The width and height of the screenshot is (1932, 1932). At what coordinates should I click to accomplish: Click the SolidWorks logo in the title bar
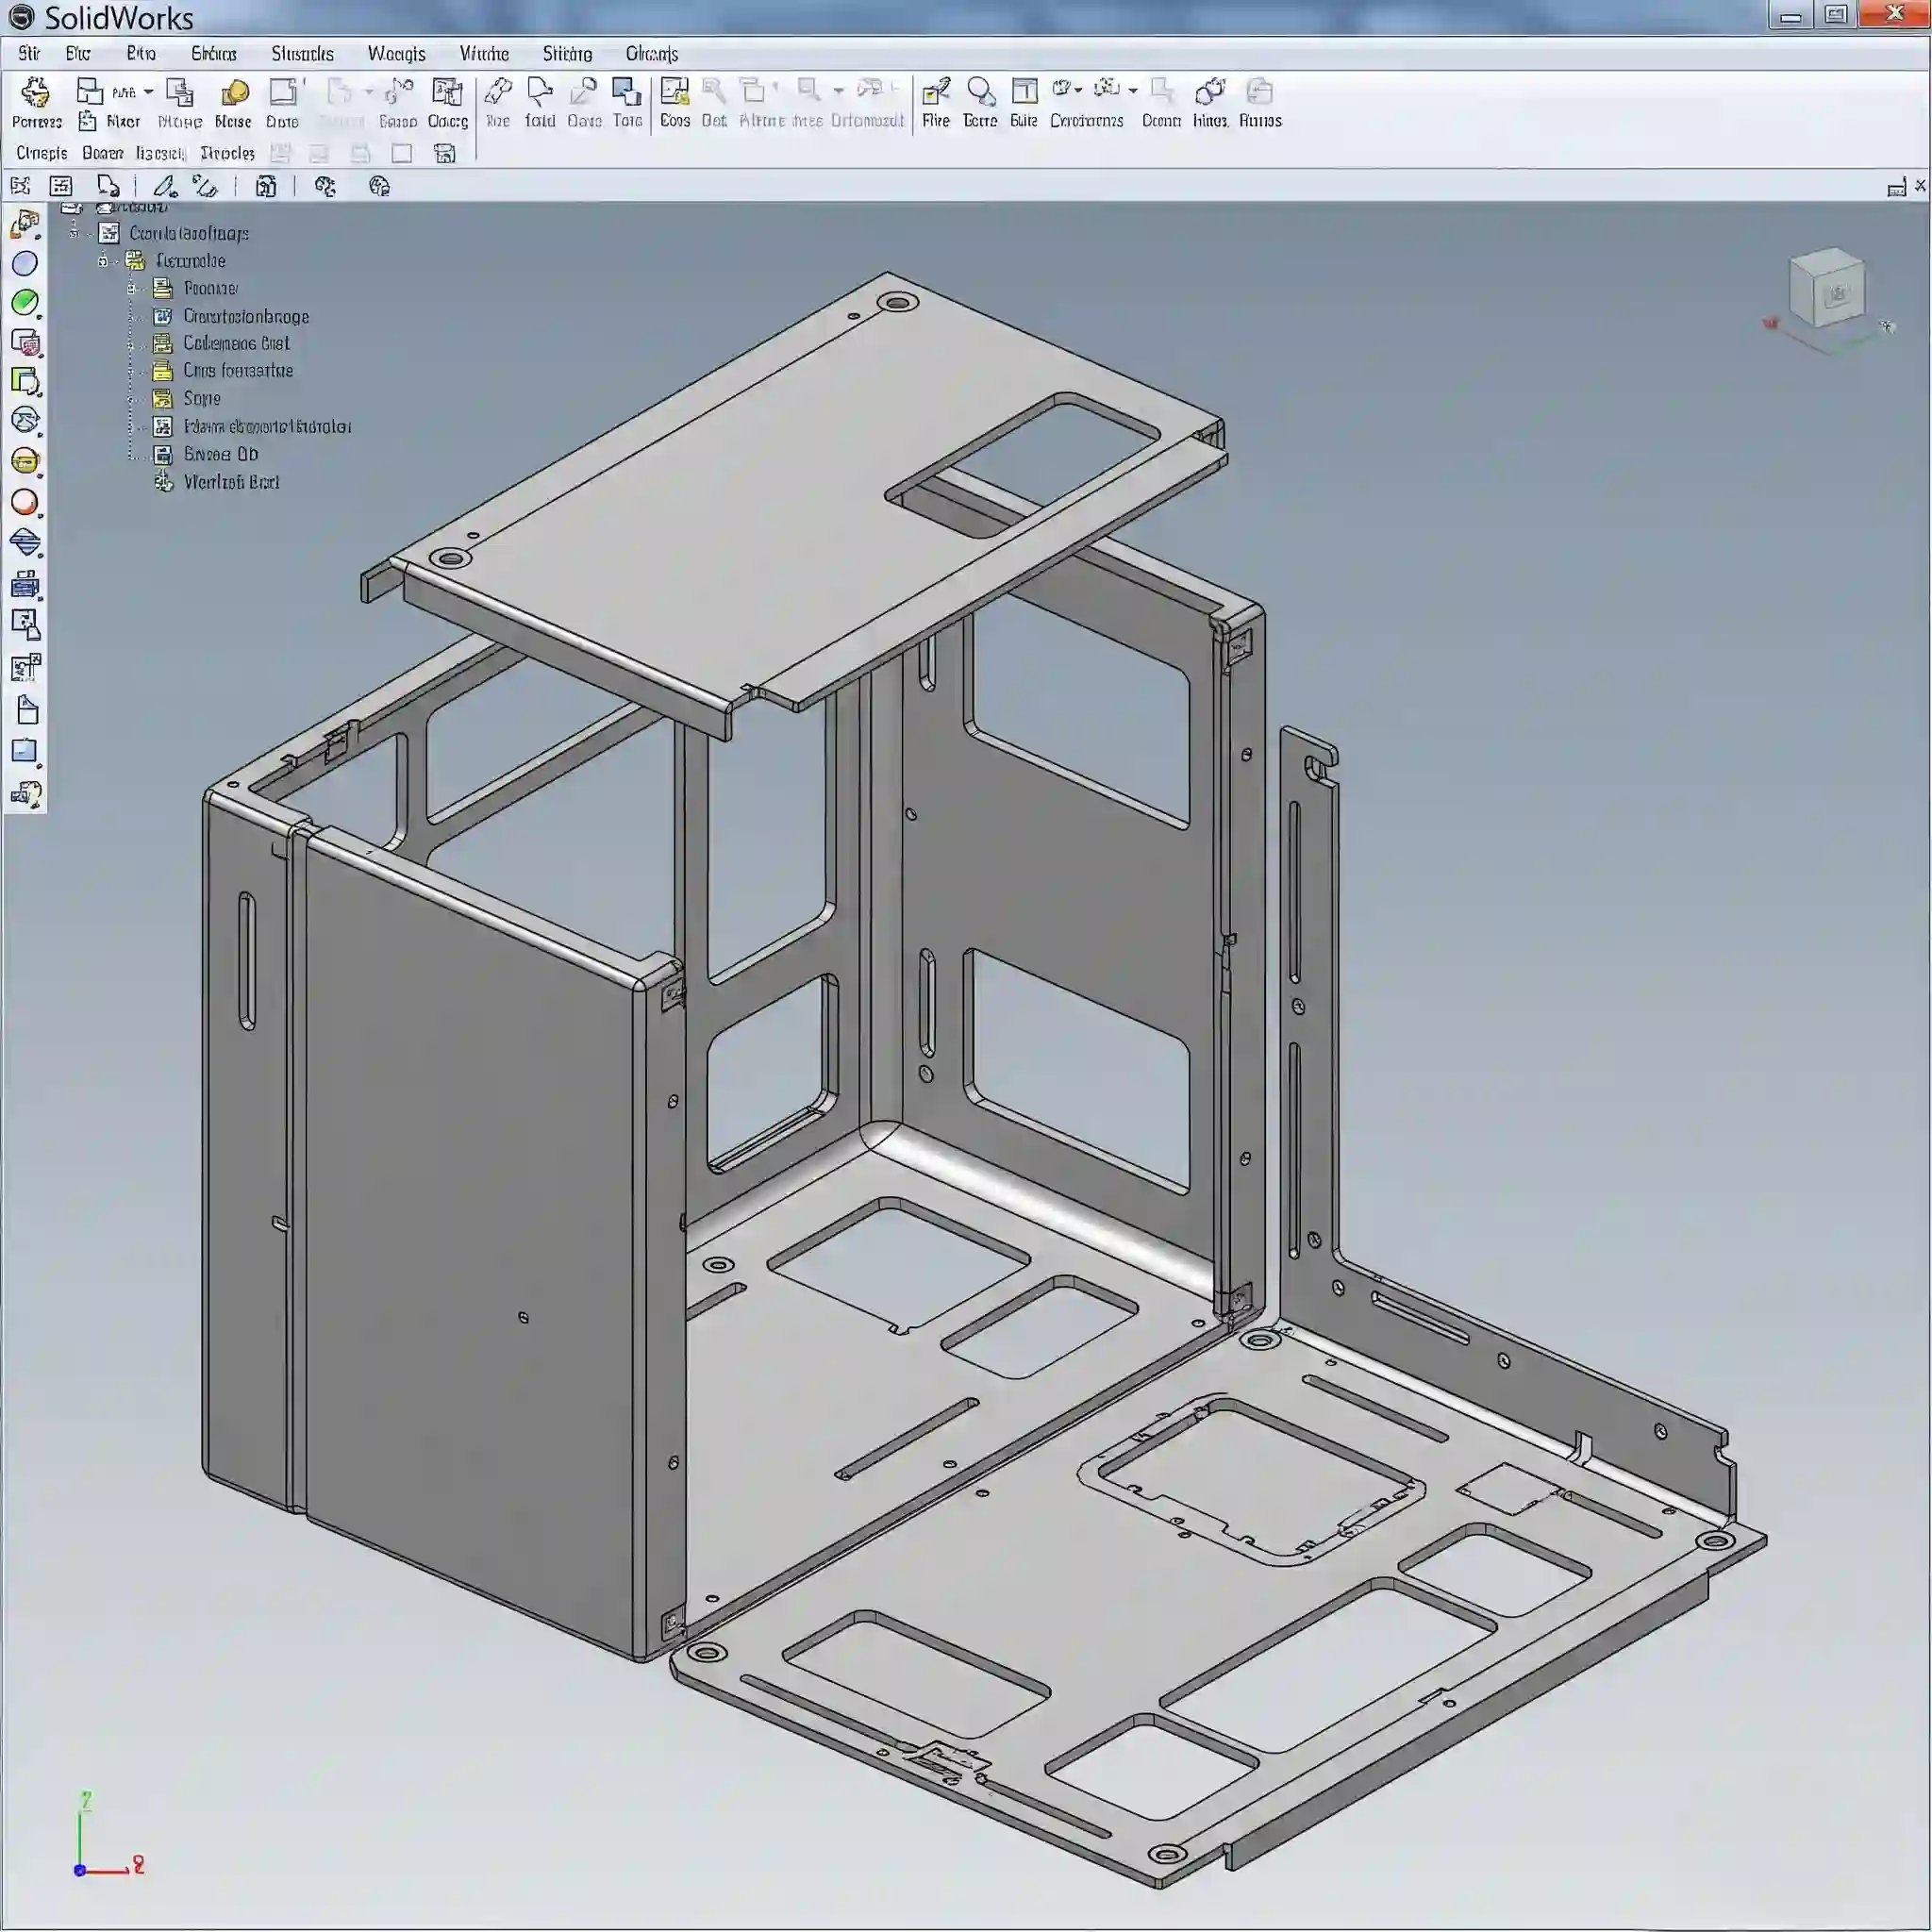(20, 17)
